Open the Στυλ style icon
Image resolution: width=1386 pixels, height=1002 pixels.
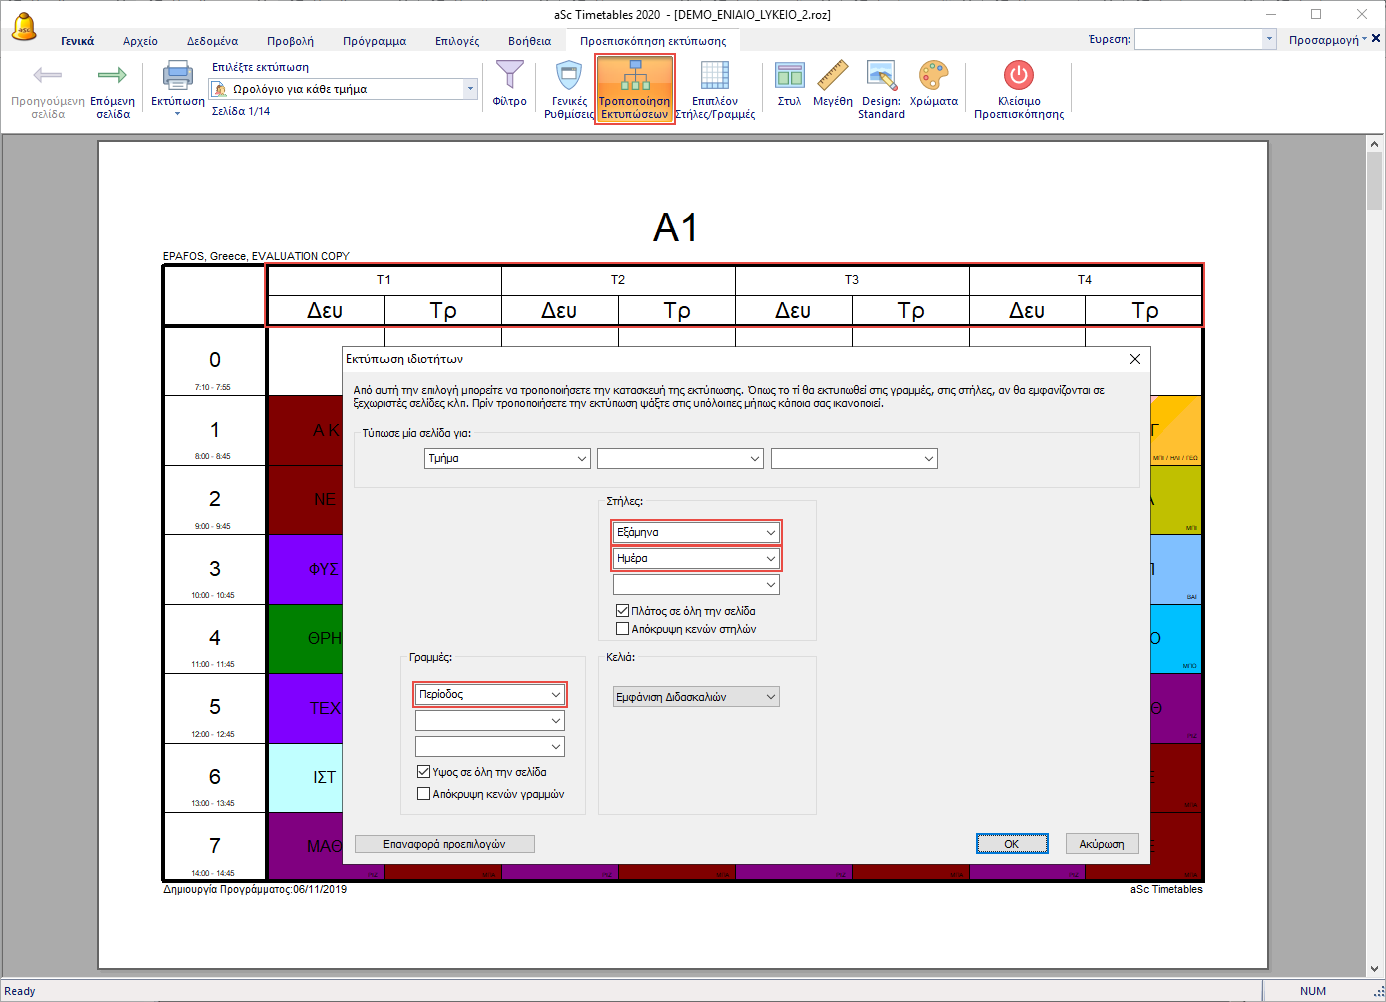click(789, 76)
